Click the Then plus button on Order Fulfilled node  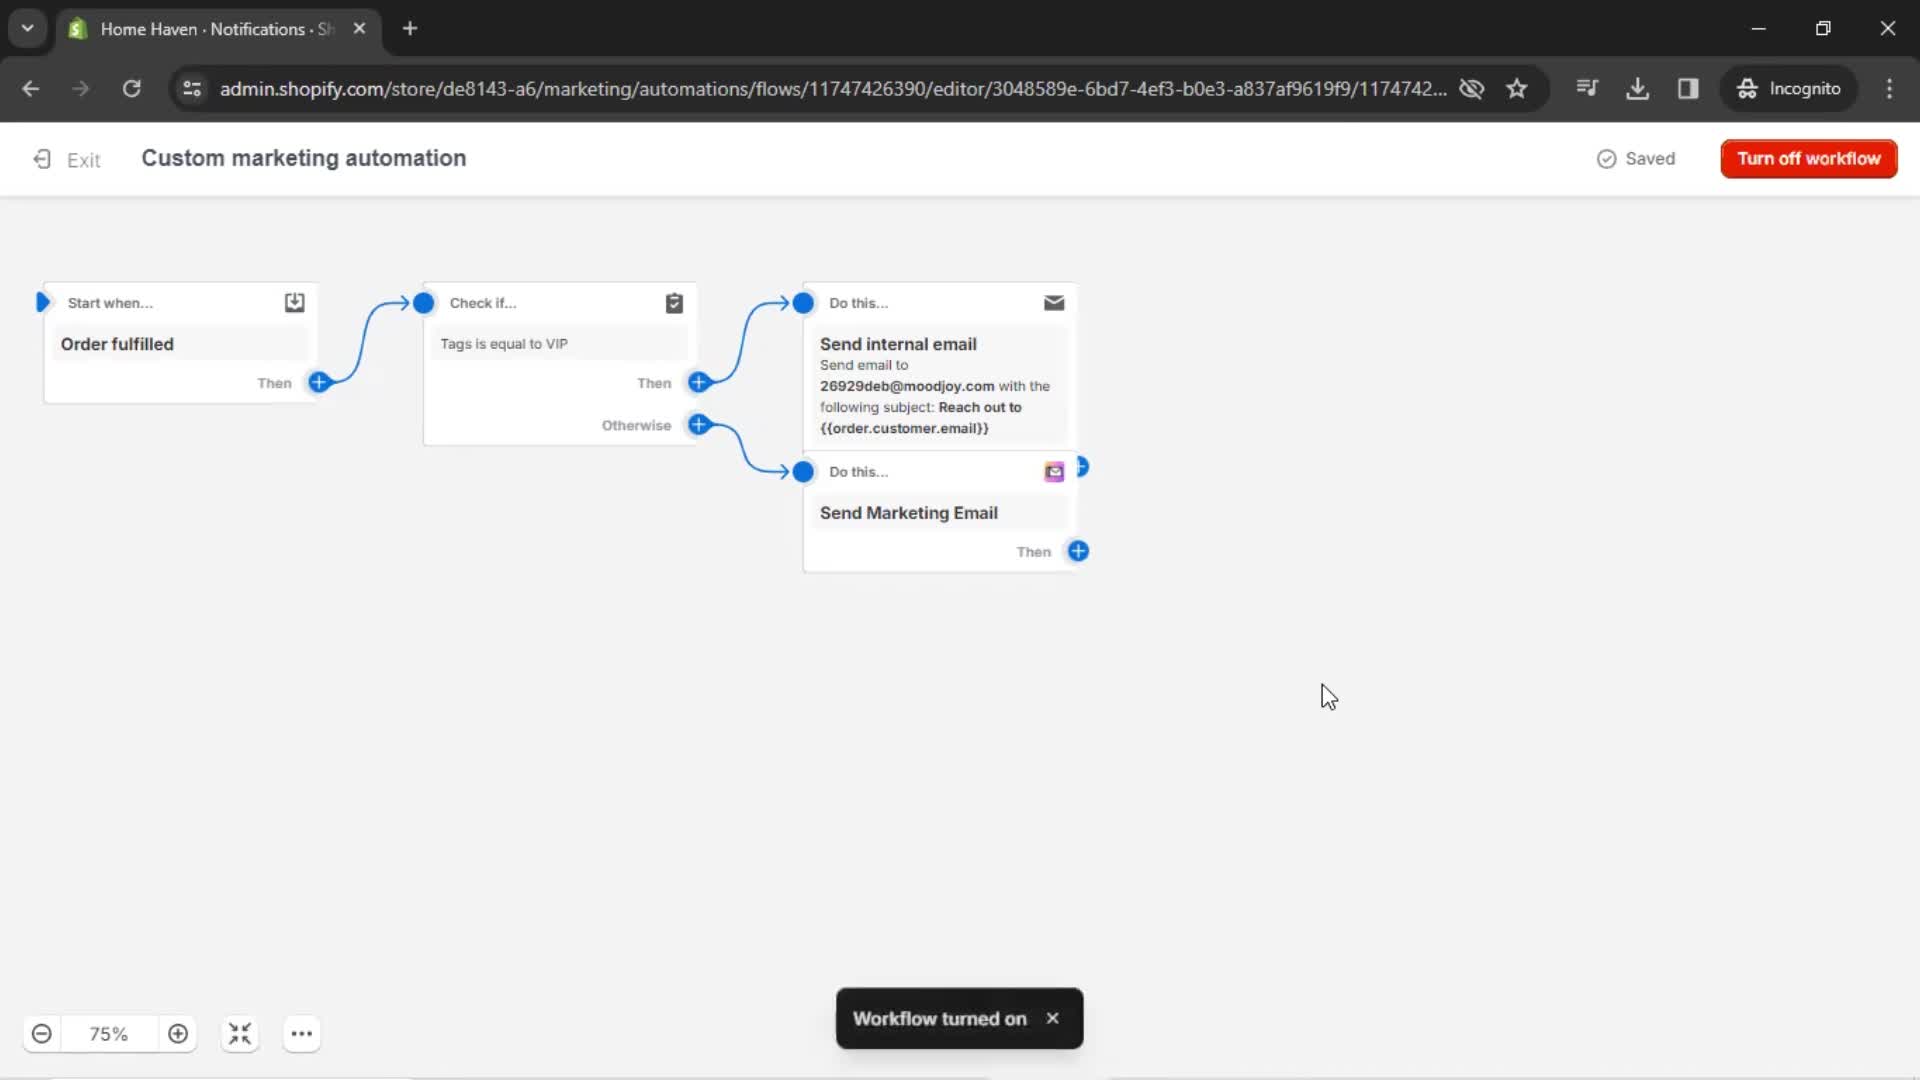coord(319,381)
